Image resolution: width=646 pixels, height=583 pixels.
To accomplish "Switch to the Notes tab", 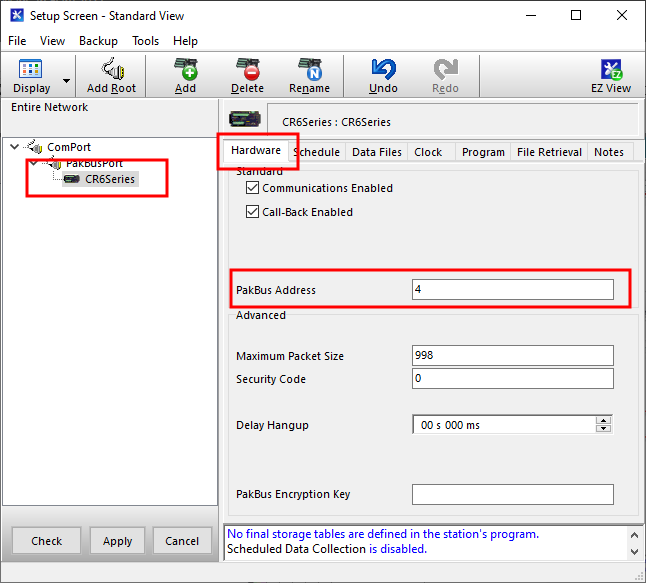I will [x=609, y=152].
